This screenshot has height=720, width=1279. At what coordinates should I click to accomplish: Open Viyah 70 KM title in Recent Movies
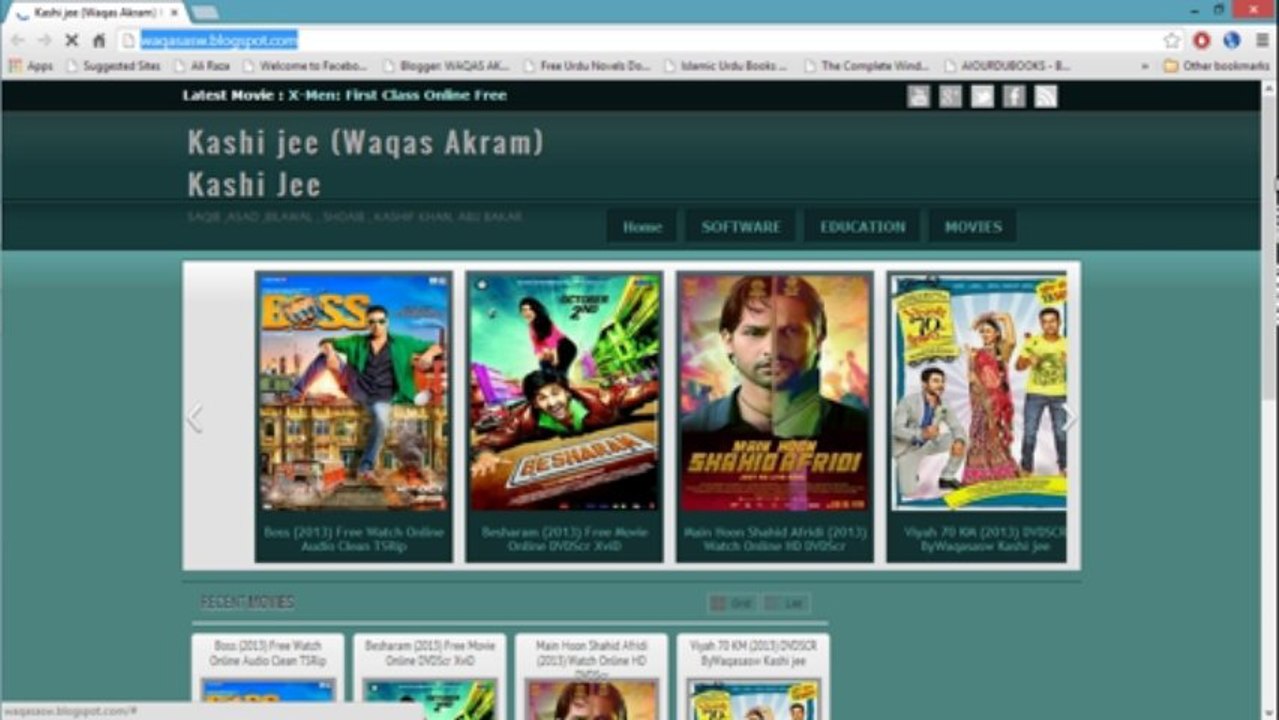754,654
